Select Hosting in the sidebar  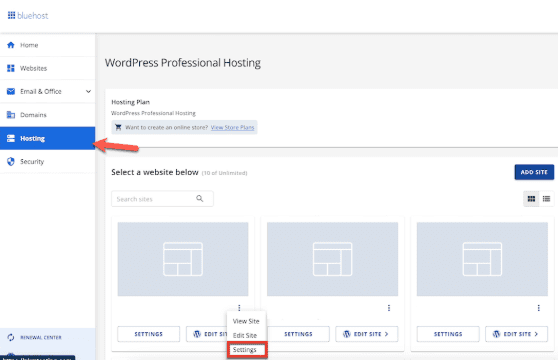(47, 138)
